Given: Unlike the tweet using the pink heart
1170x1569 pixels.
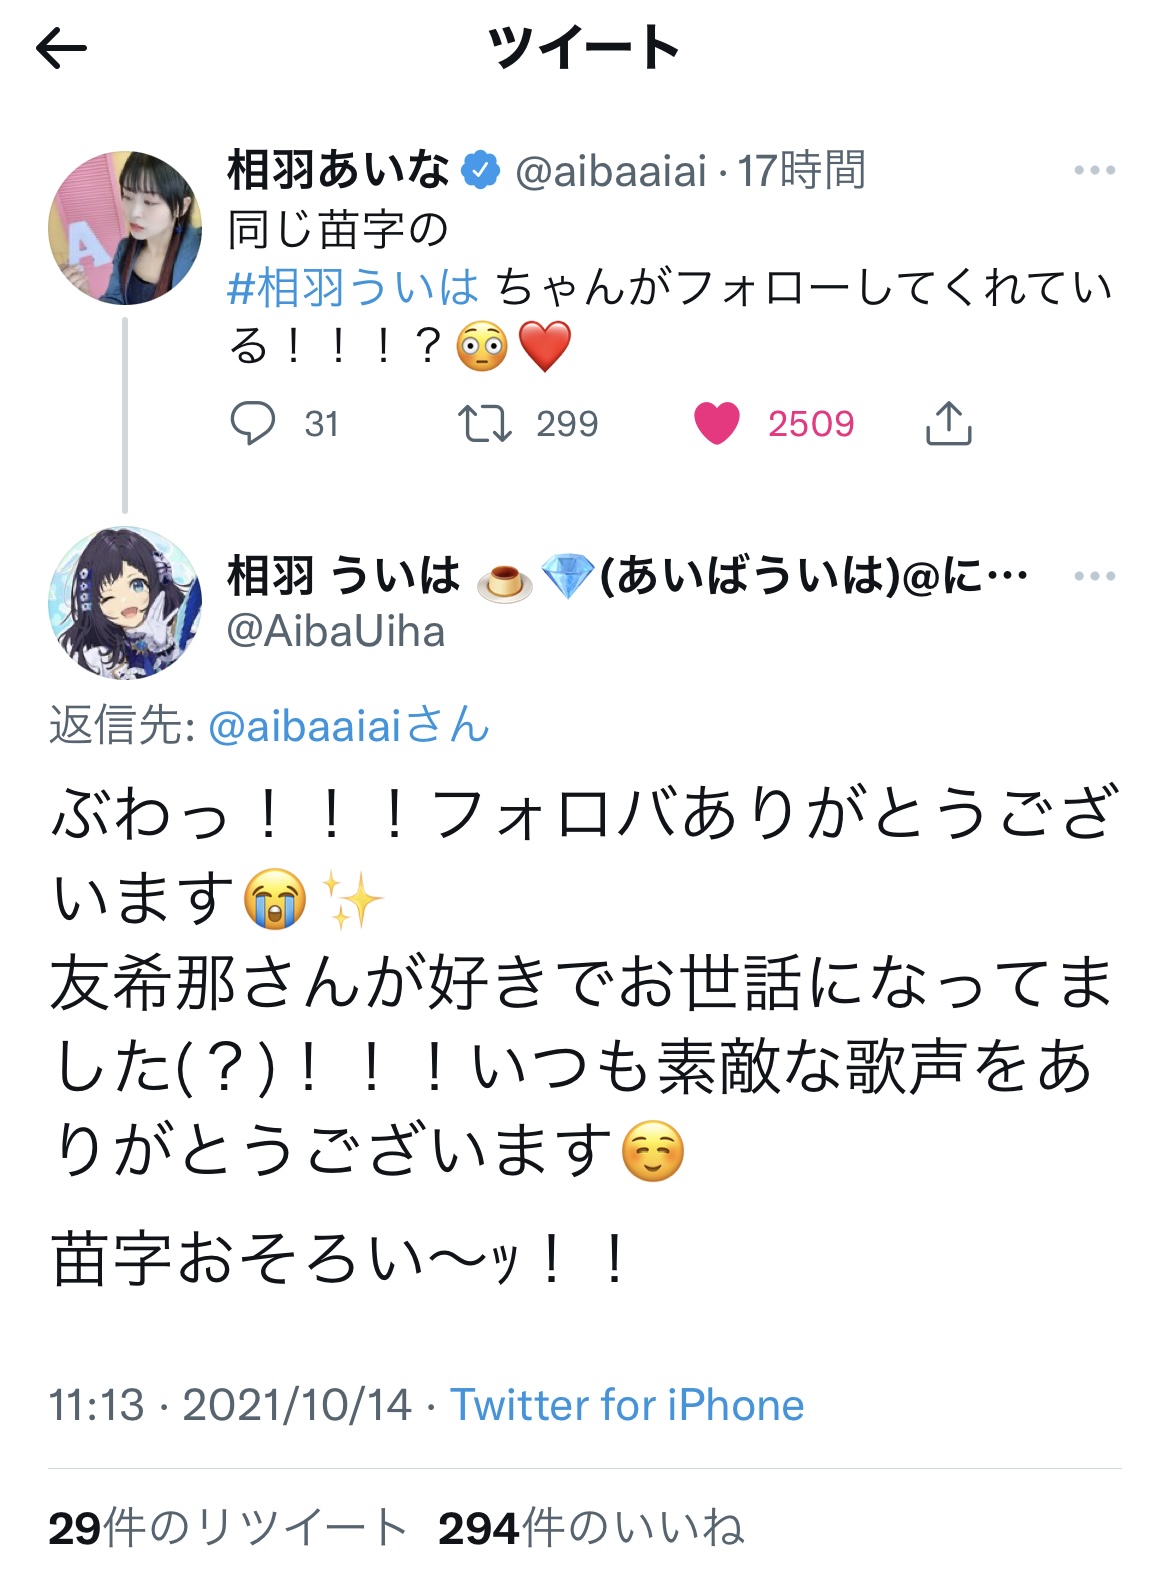Looking at the screenshot, I should click(717, 423).
